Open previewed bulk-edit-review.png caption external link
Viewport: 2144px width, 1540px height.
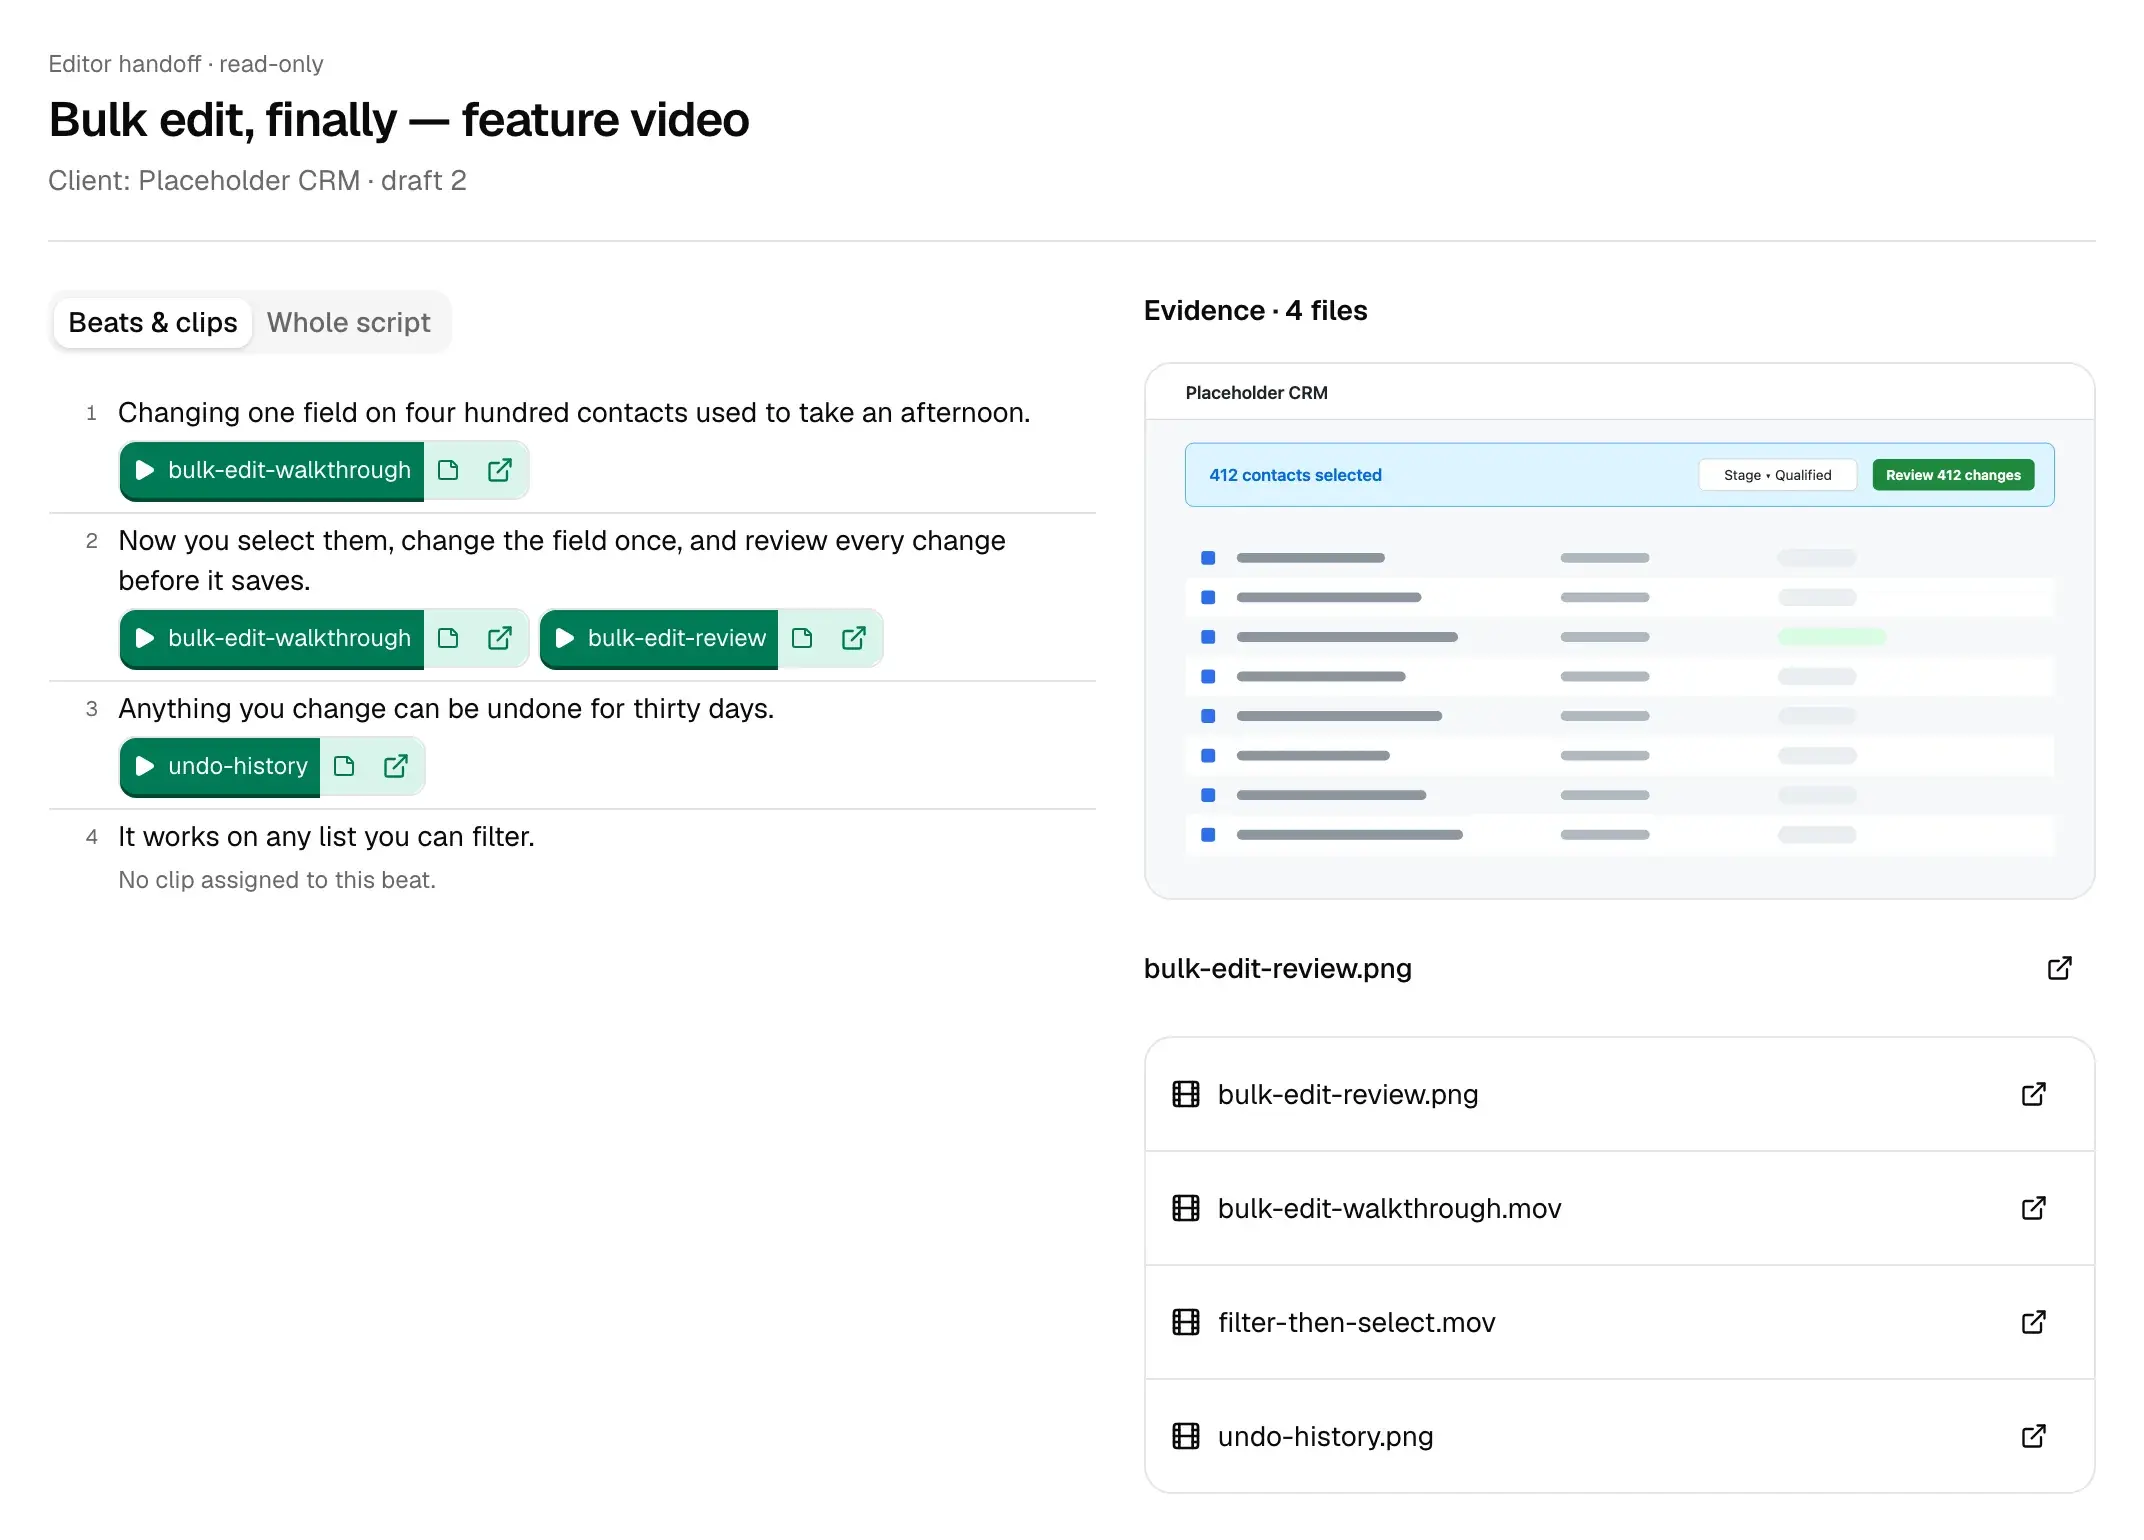click(2059, 968)
